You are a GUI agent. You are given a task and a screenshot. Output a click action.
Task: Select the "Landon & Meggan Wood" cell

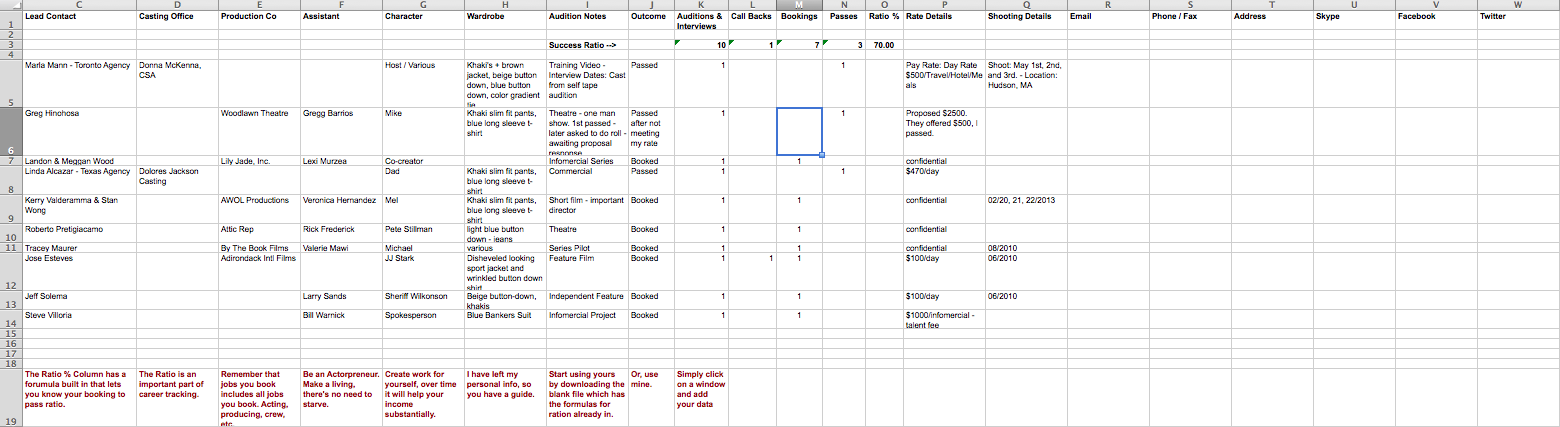(79, 161)
